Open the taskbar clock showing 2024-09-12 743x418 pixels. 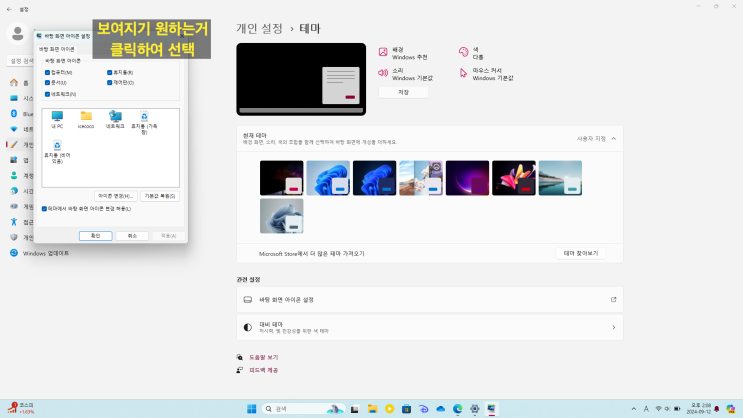pos(698,409)
